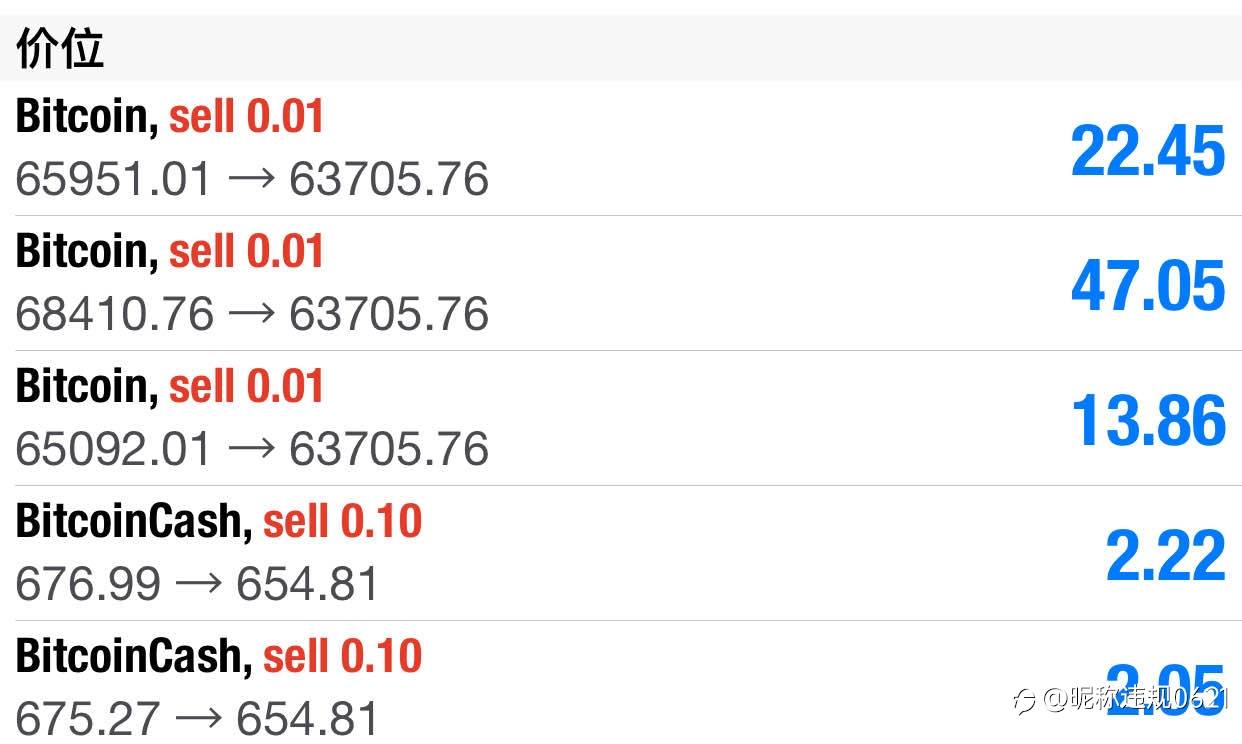Tap price line 65951.01 → 63705.76
This screenshot has width=1242, height=744.
tap(252, 180)
